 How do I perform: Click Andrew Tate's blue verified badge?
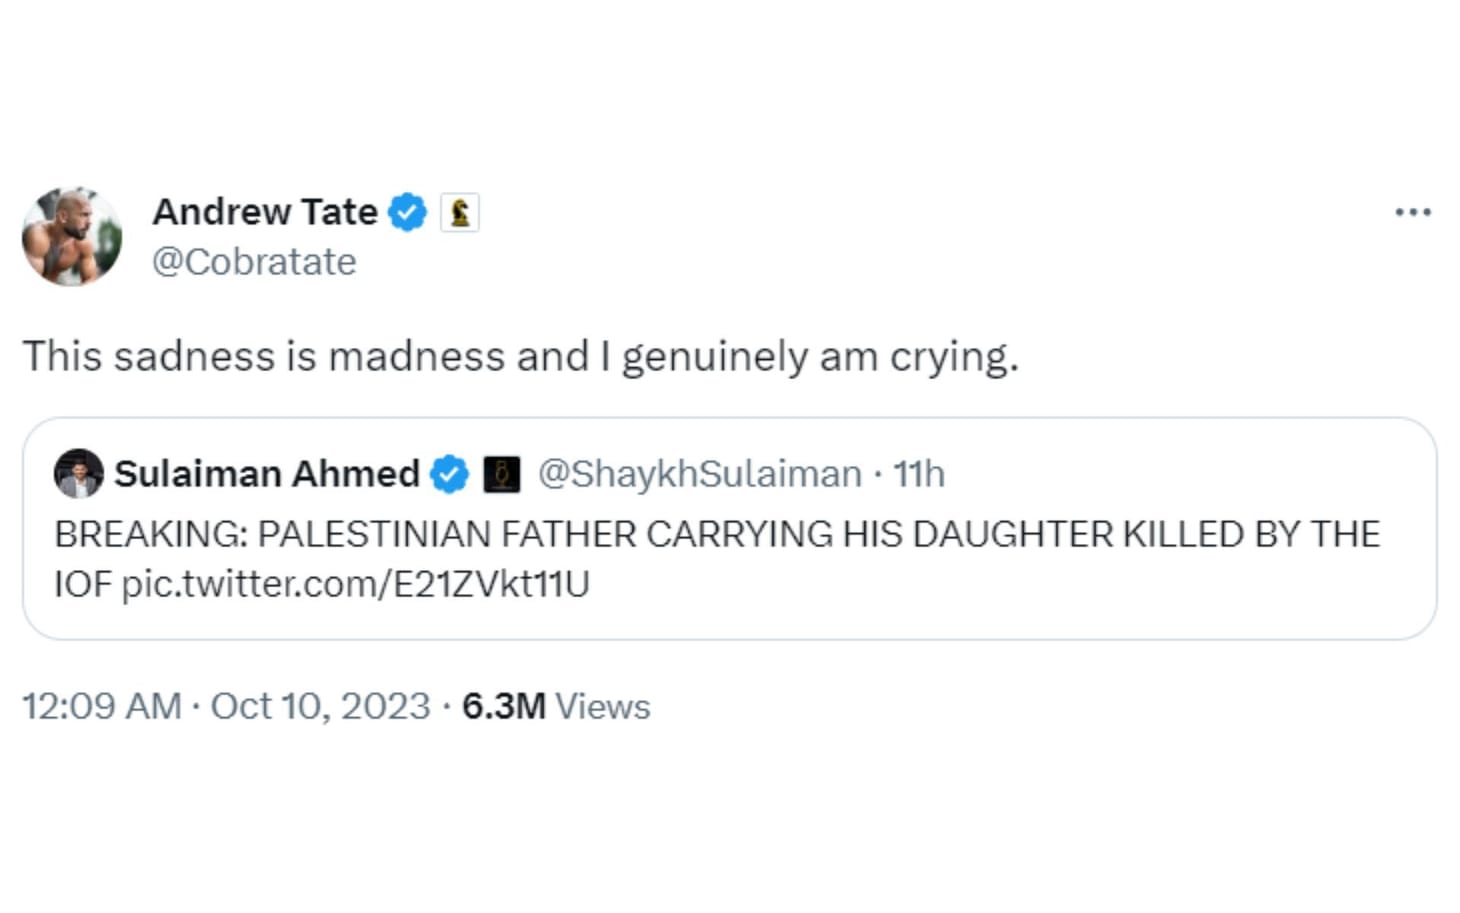407,212
